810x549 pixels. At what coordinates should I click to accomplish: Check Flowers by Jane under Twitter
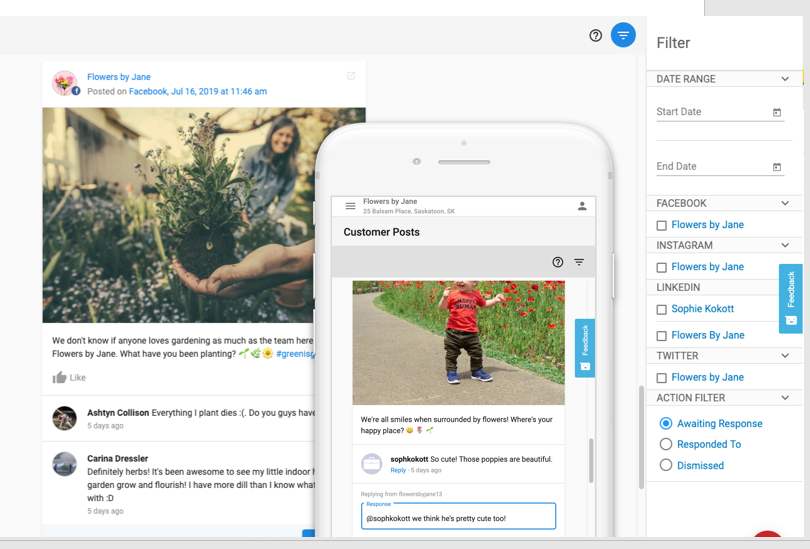click(x=661, y=378)
